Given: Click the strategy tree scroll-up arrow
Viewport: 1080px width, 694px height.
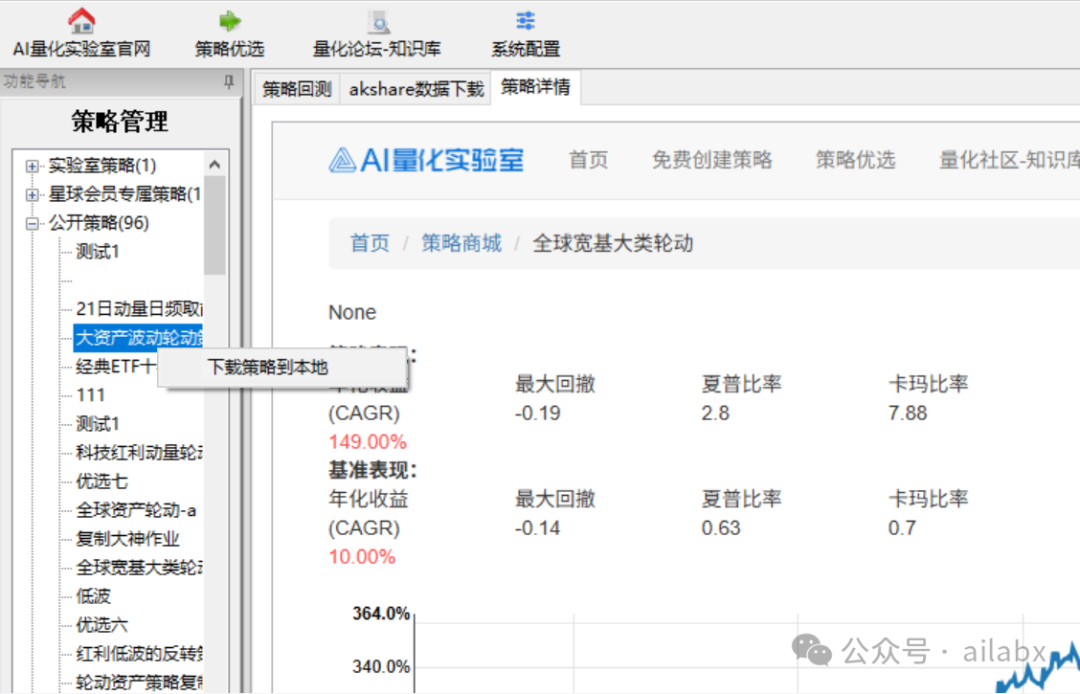Looking at the screenshot, I should 214,165.
